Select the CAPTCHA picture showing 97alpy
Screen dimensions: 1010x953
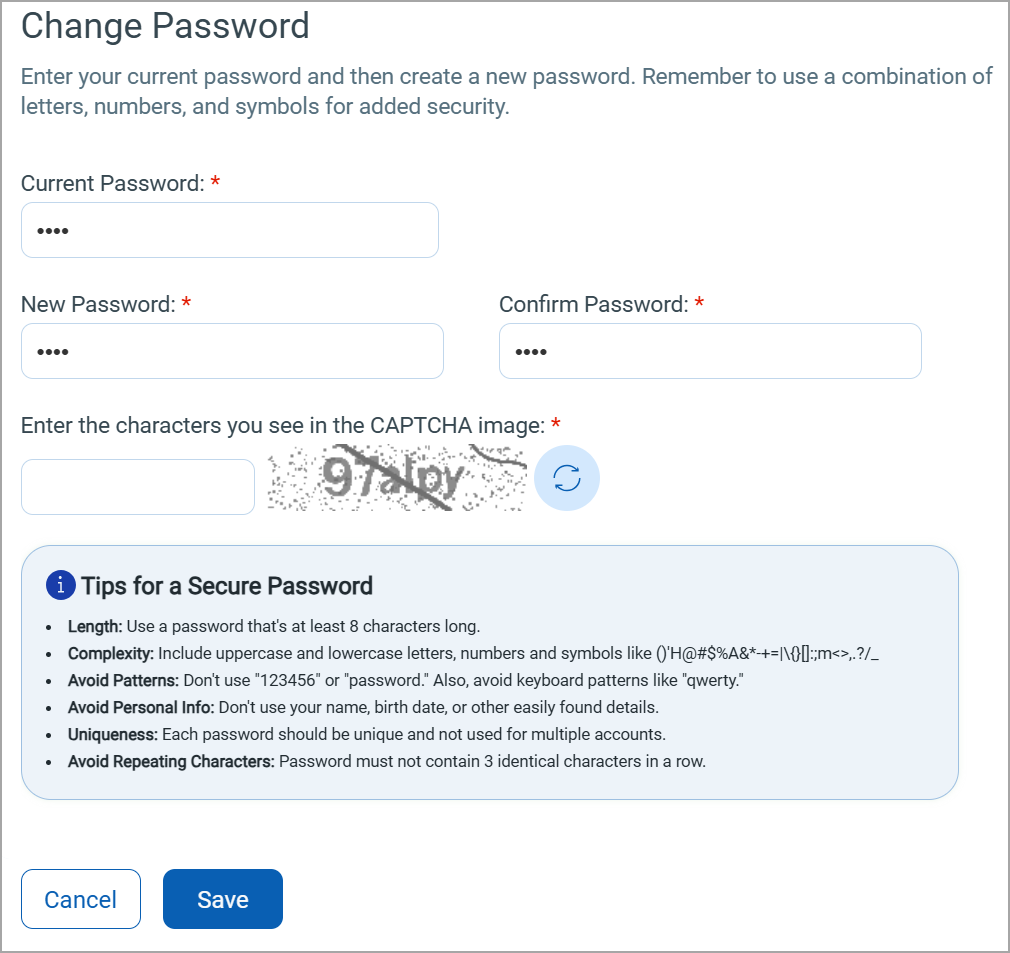pyautogui.click(x=396, y=478)
